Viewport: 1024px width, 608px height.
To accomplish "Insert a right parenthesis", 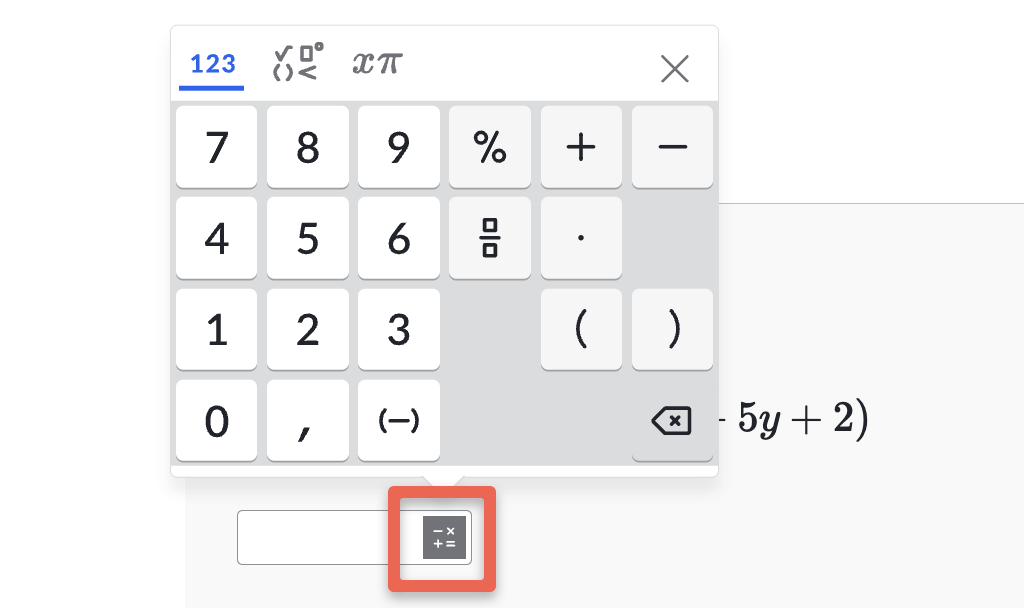I will coord(672,329).
